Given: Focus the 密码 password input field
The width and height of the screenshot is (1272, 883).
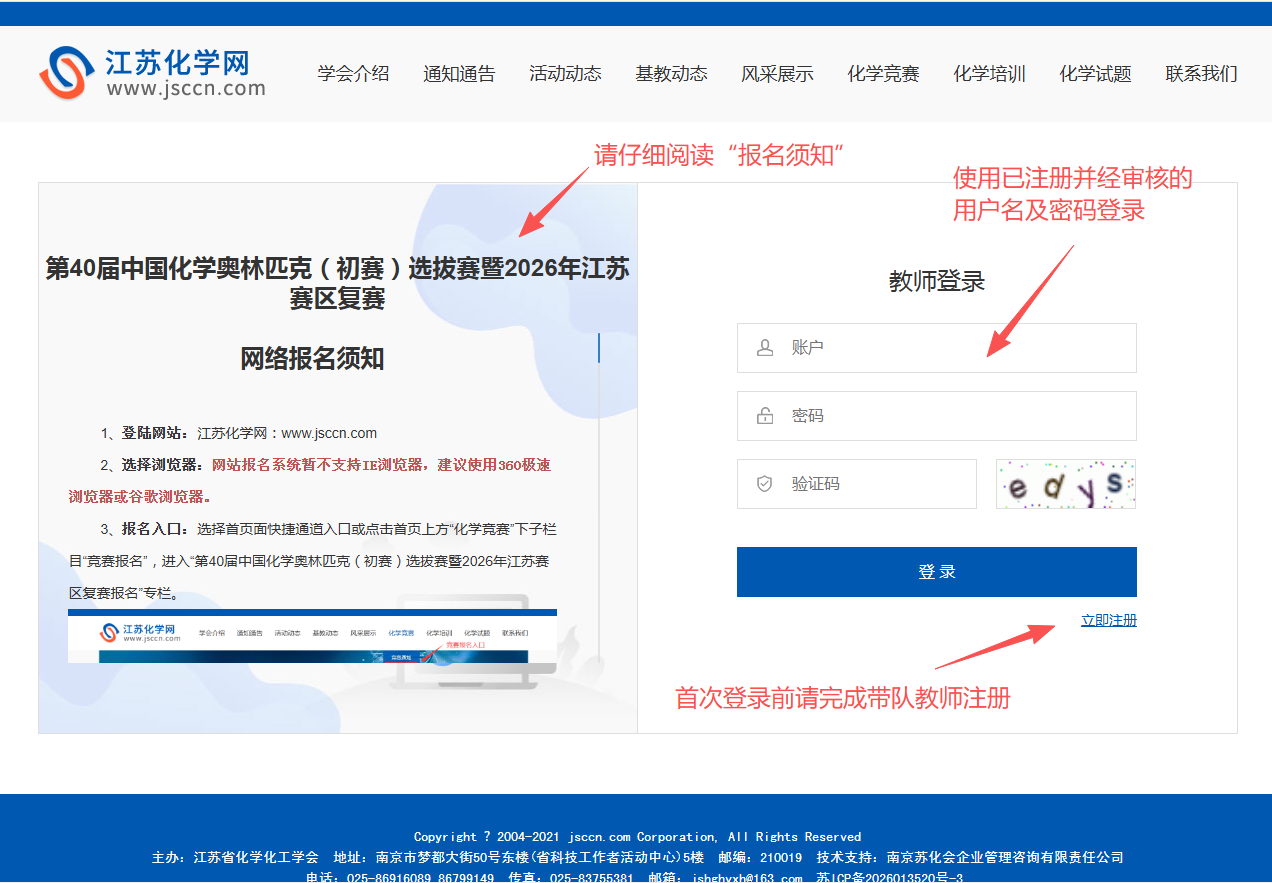Looking at the screenshot, I should [x=937, y=416].
